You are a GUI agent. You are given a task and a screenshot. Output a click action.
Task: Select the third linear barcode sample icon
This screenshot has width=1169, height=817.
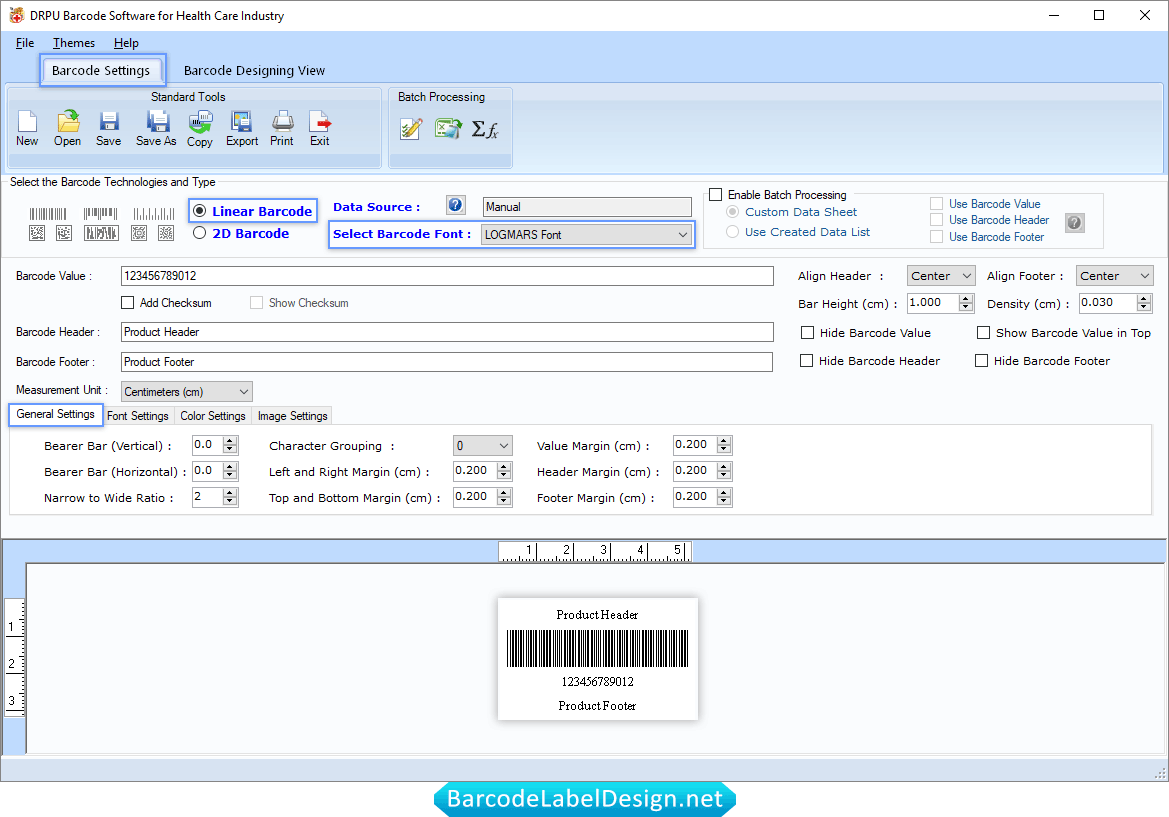click(154, 214)
